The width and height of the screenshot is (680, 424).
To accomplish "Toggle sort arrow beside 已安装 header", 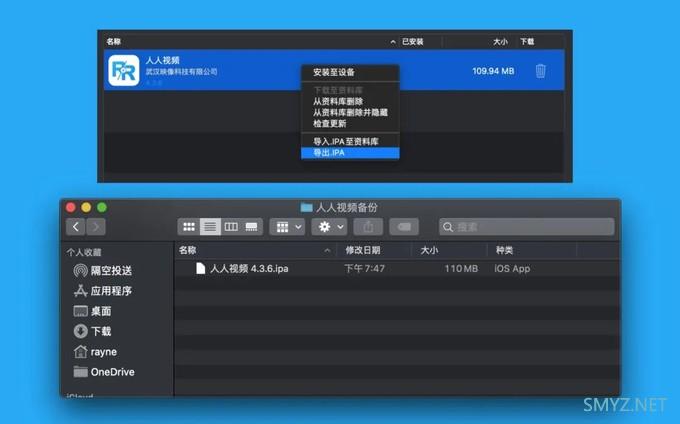I will click(393, 42).
